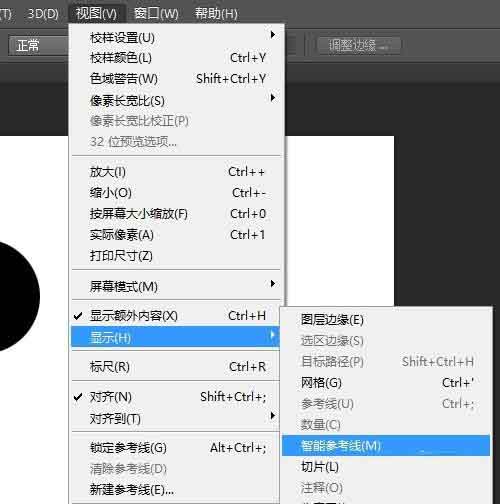Toggle highlighted 智能参考线(M)
The width and height of the screenshot is (500, 504).
(386, 445)
